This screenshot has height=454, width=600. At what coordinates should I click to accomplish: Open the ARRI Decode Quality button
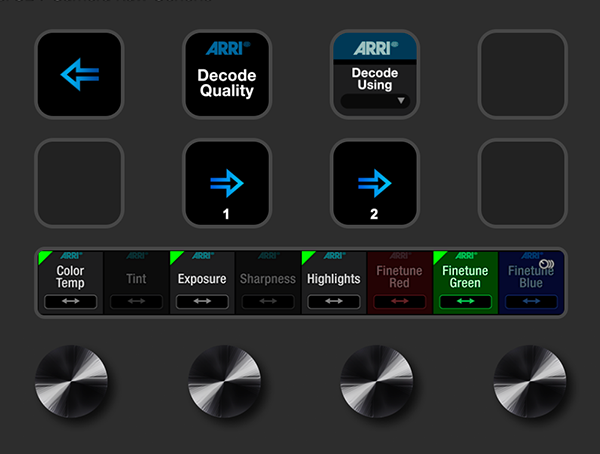(227, 74)
